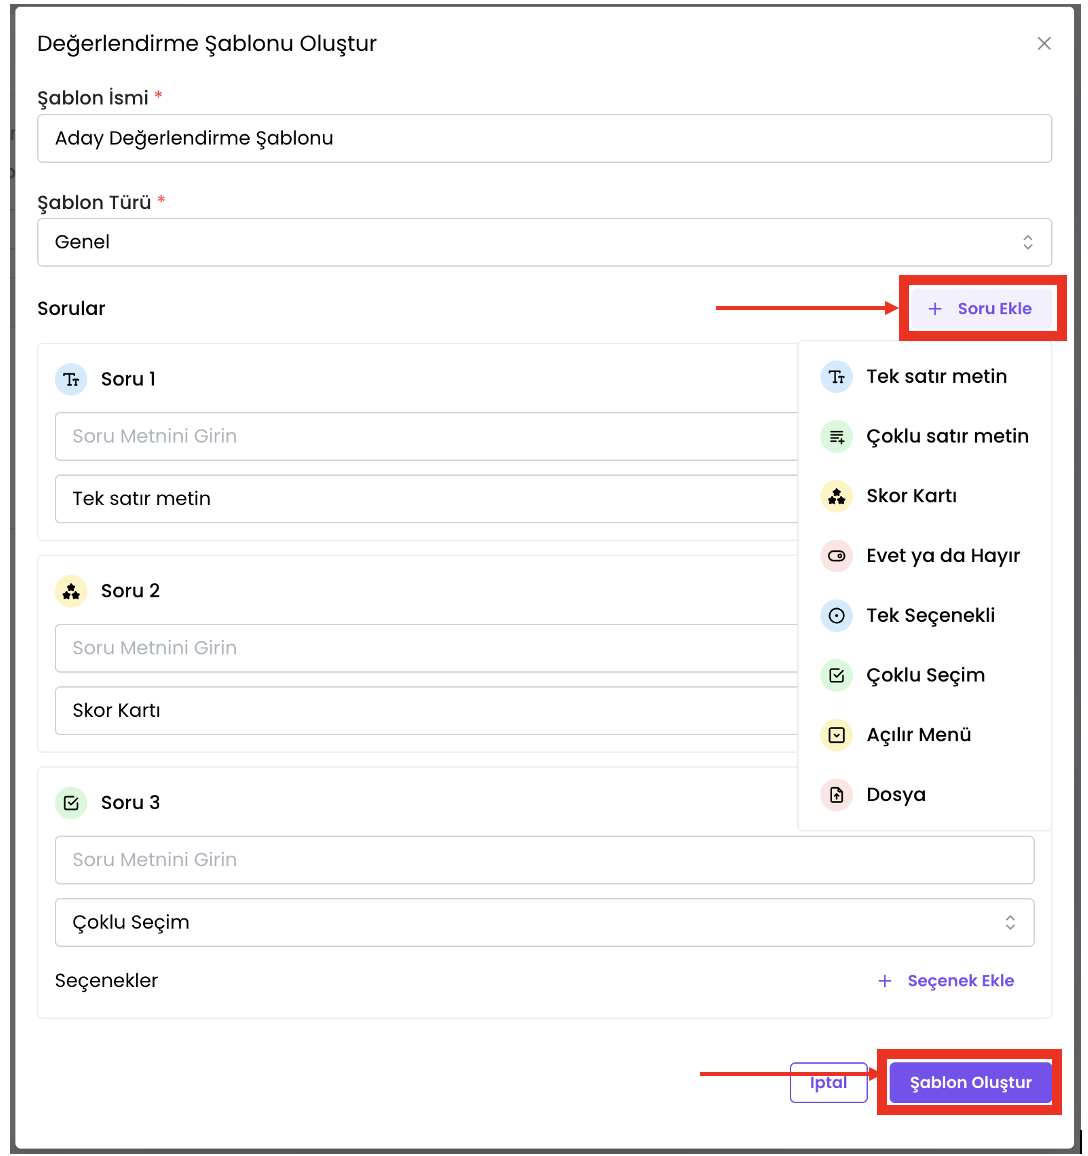
Task: Click the Soru 1 text type icon
Action: click(x=71, y=379)
